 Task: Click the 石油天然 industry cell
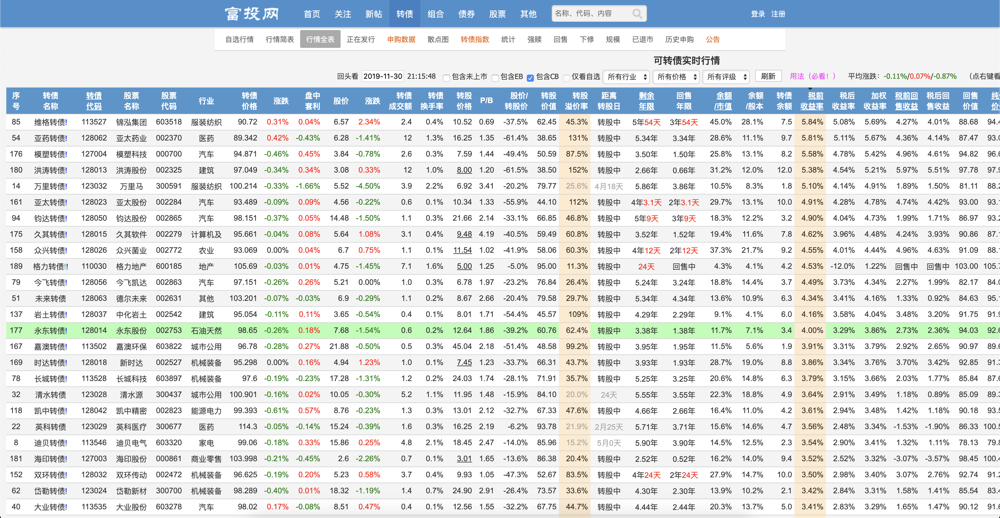(x=206, y=330)
